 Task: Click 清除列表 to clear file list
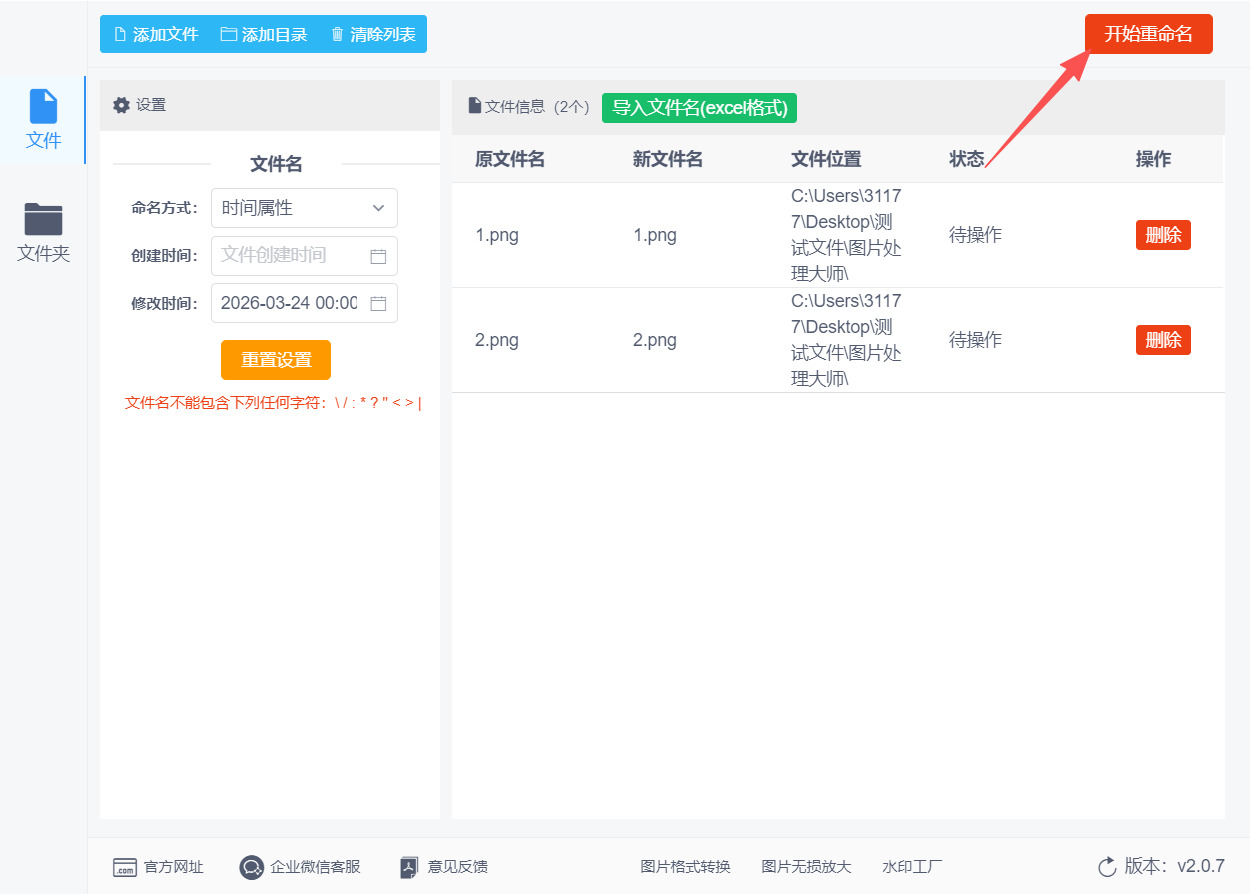373,34
